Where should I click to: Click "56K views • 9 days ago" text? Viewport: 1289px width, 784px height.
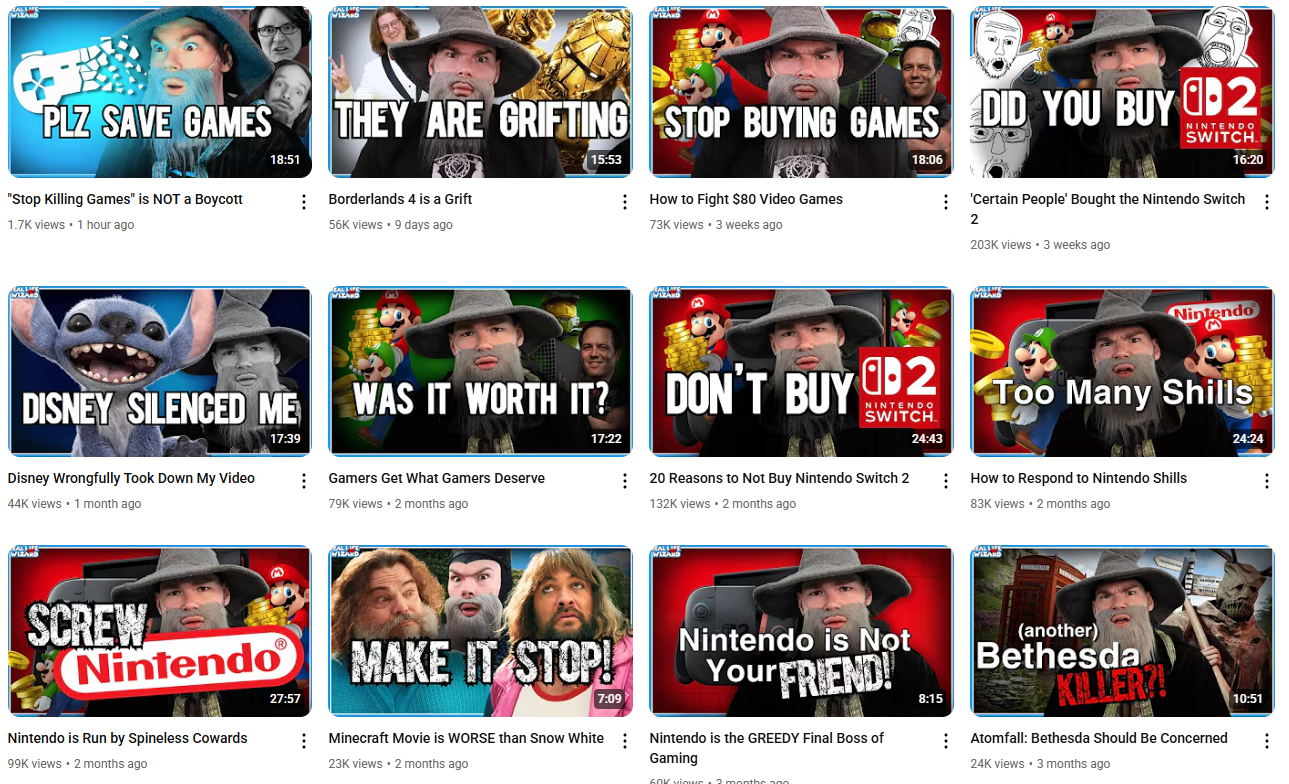coord(391,225)
